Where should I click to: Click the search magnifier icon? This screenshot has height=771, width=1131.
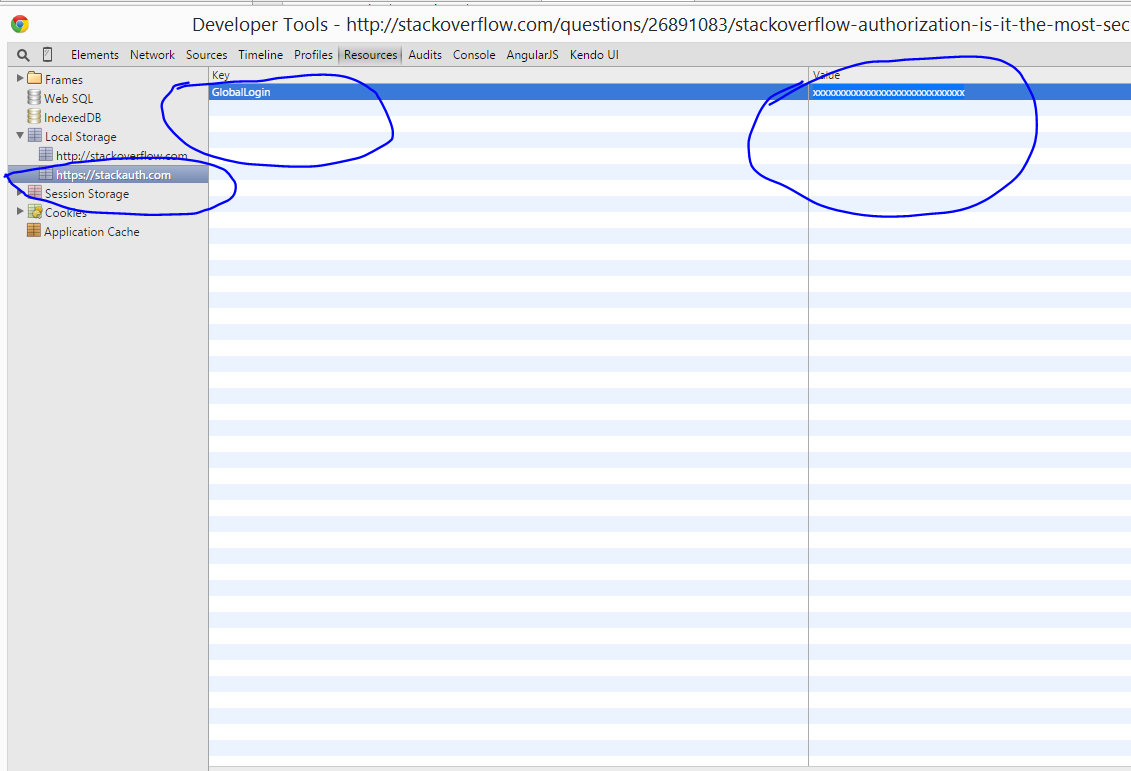point(23,55)
